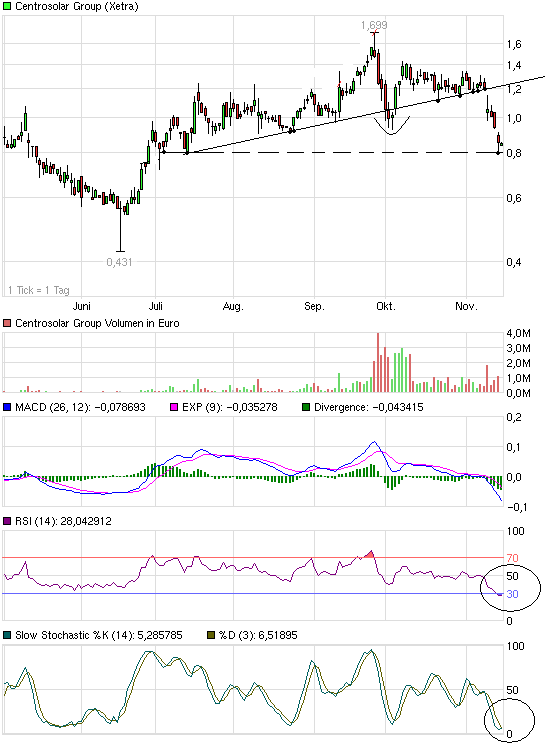Click the 1,4 price axis label

pos(514,65)
